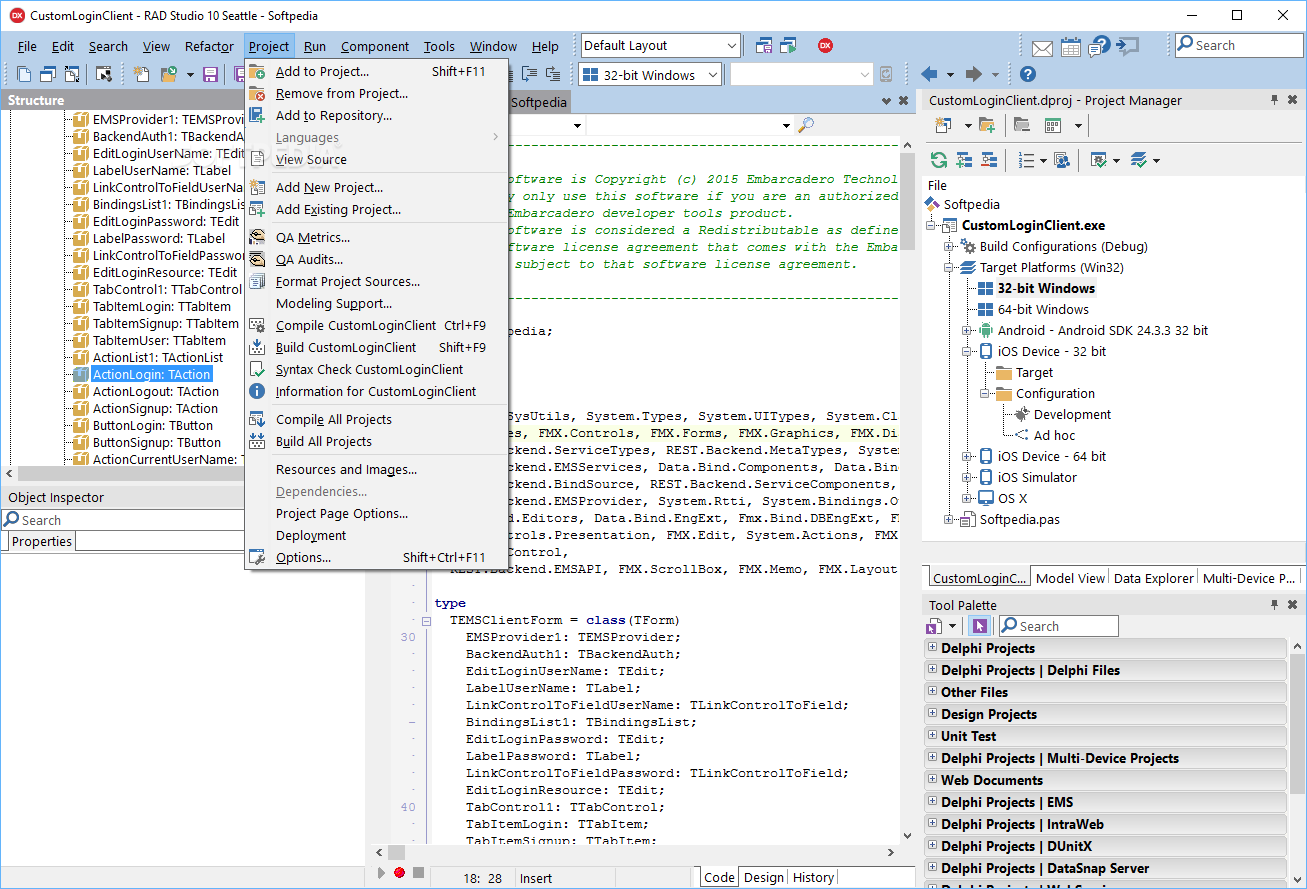Click the Tool Palette vertical scrollbar
This screenshot has height=889, width=1307.
(x=1297, y=762)
